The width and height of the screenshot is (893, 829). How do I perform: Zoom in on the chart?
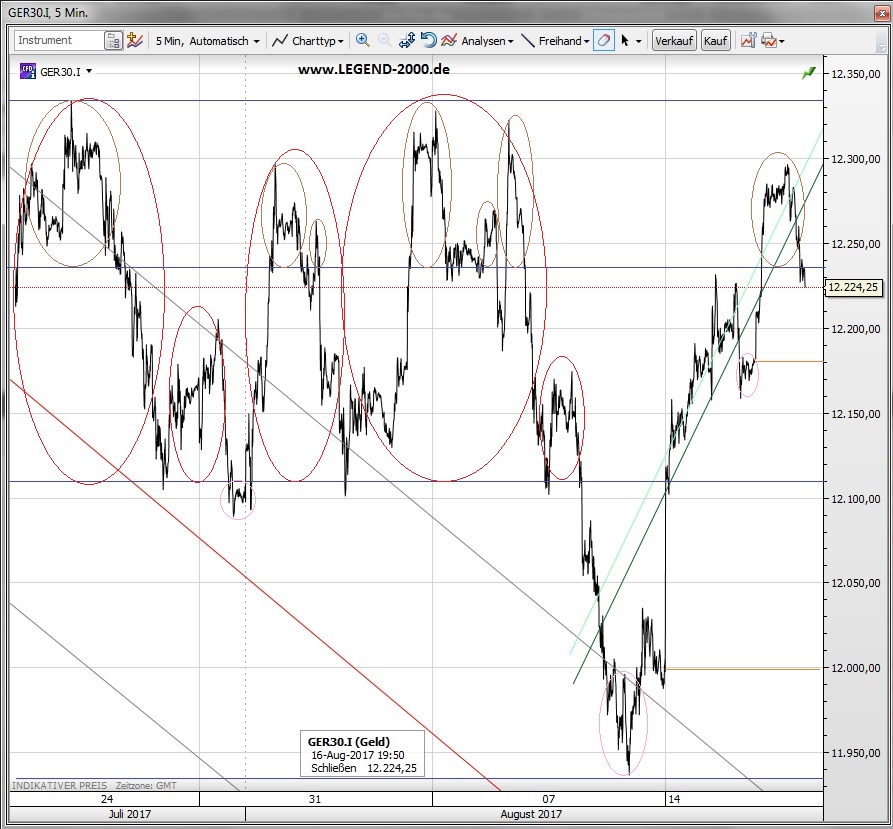click(x=362, y=41)
